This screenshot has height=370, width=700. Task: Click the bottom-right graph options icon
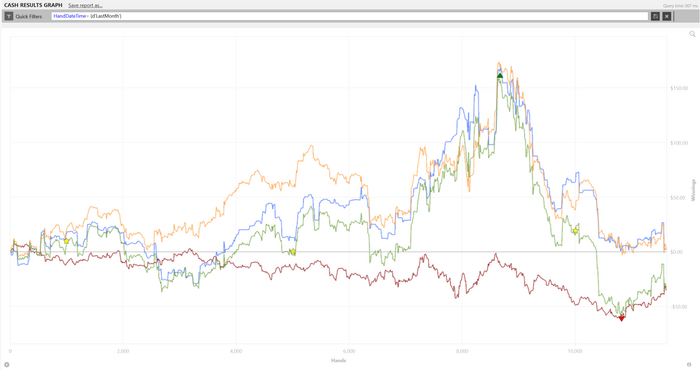tap(689, 365)
